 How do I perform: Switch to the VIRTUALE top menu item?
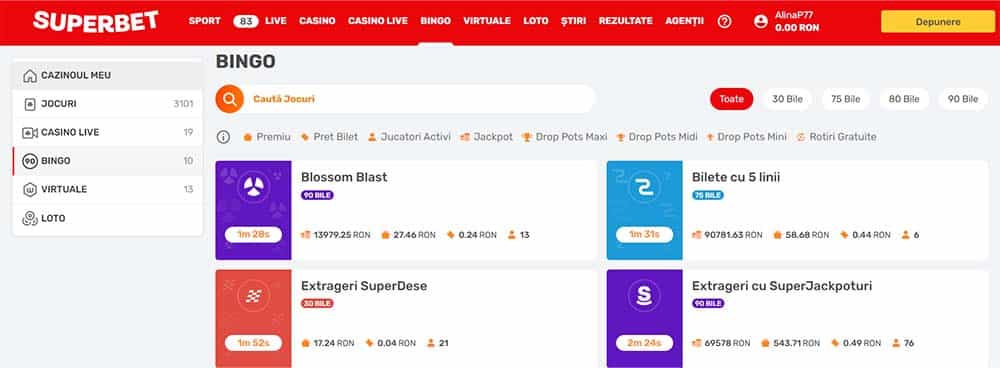click(487, 21)
